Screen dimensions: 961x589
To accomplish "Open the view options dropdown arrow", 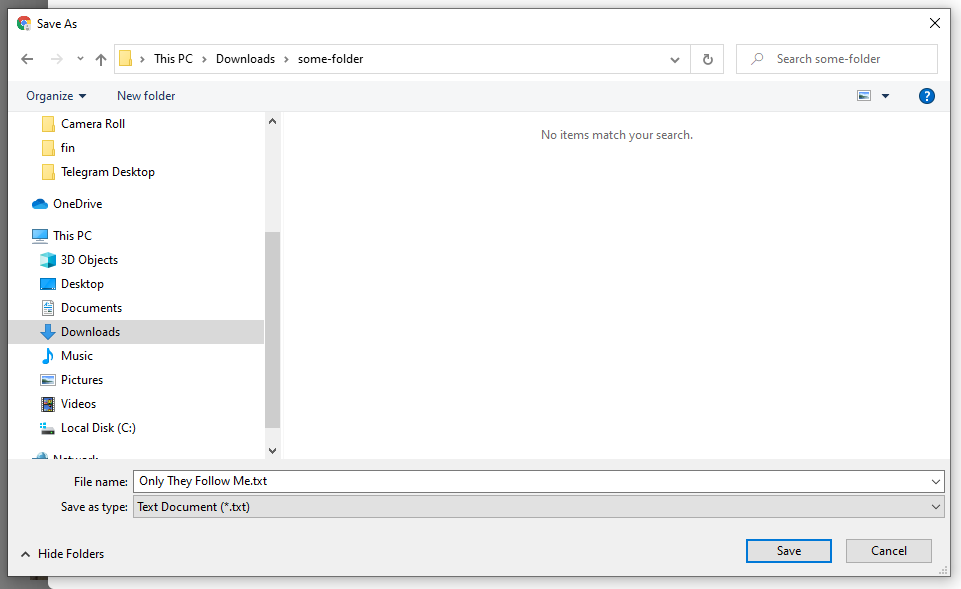I will pyautogui.click(x=885, y=96).
